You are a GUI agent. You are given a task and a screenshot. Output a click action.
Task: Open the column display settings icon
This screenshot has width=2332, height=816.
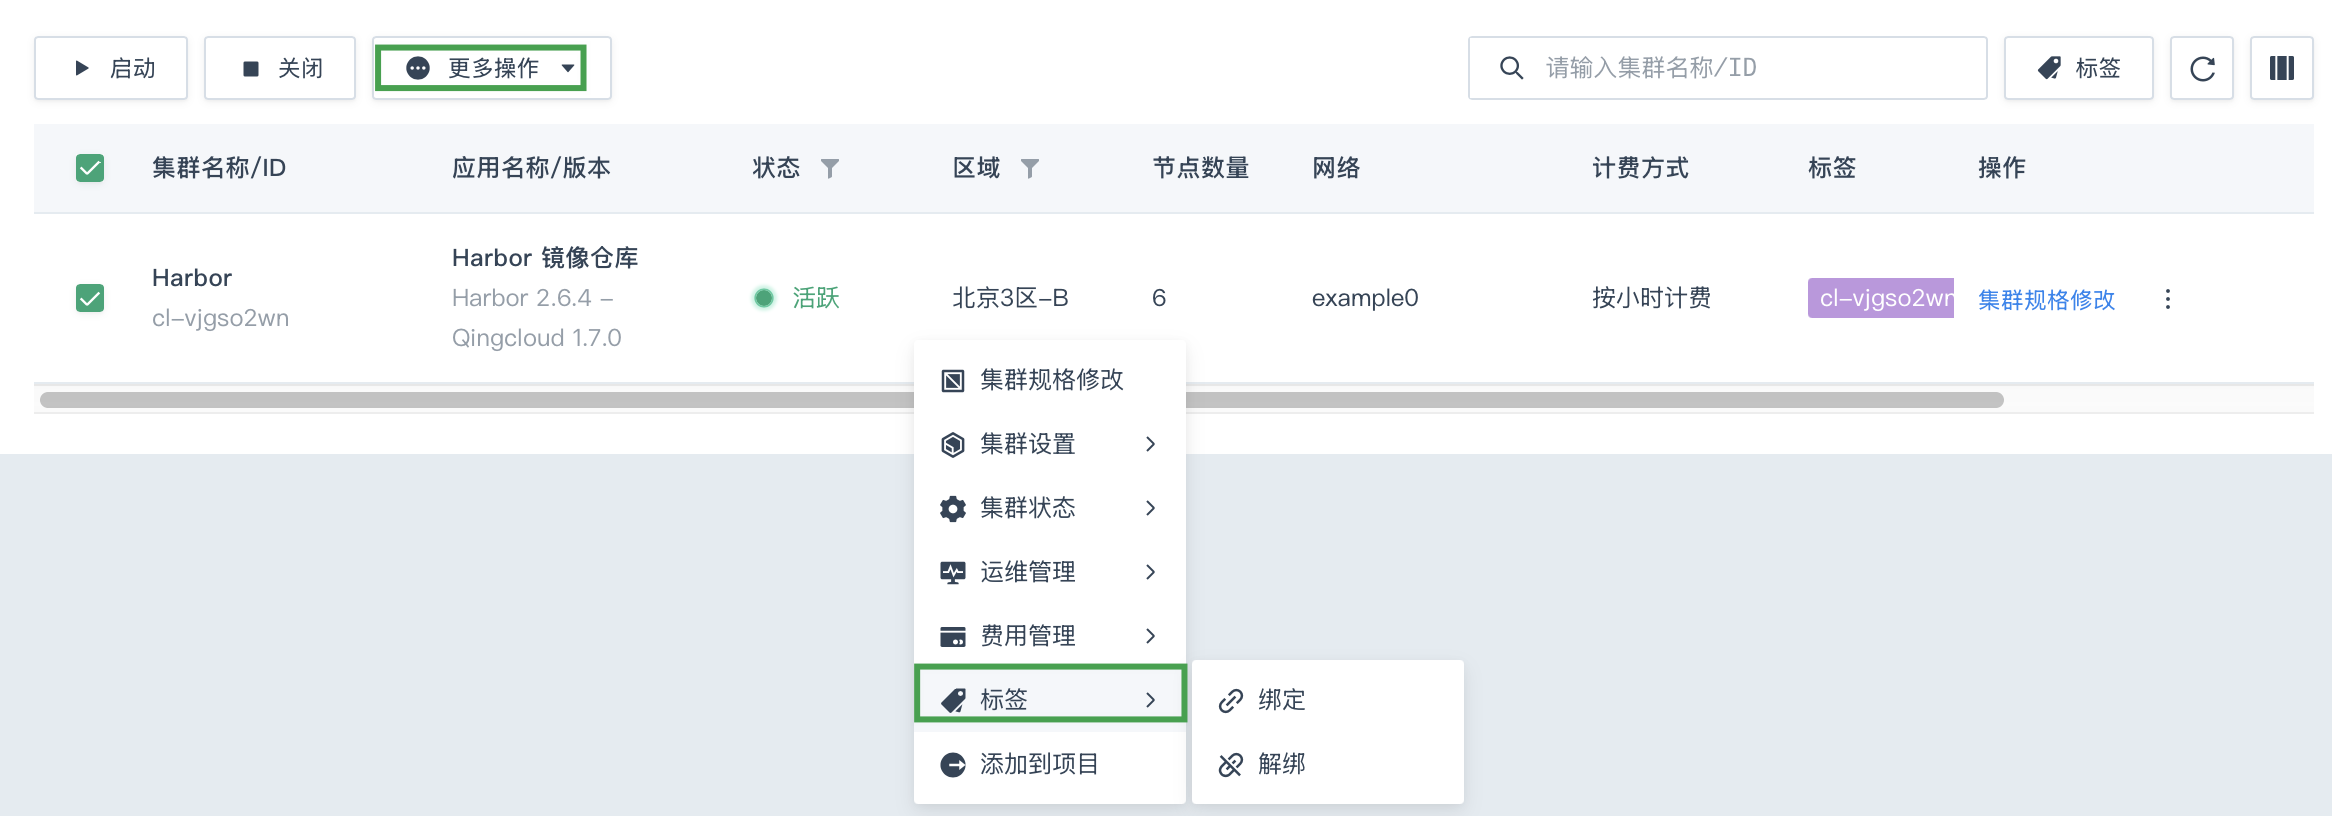coord(2281,68)
